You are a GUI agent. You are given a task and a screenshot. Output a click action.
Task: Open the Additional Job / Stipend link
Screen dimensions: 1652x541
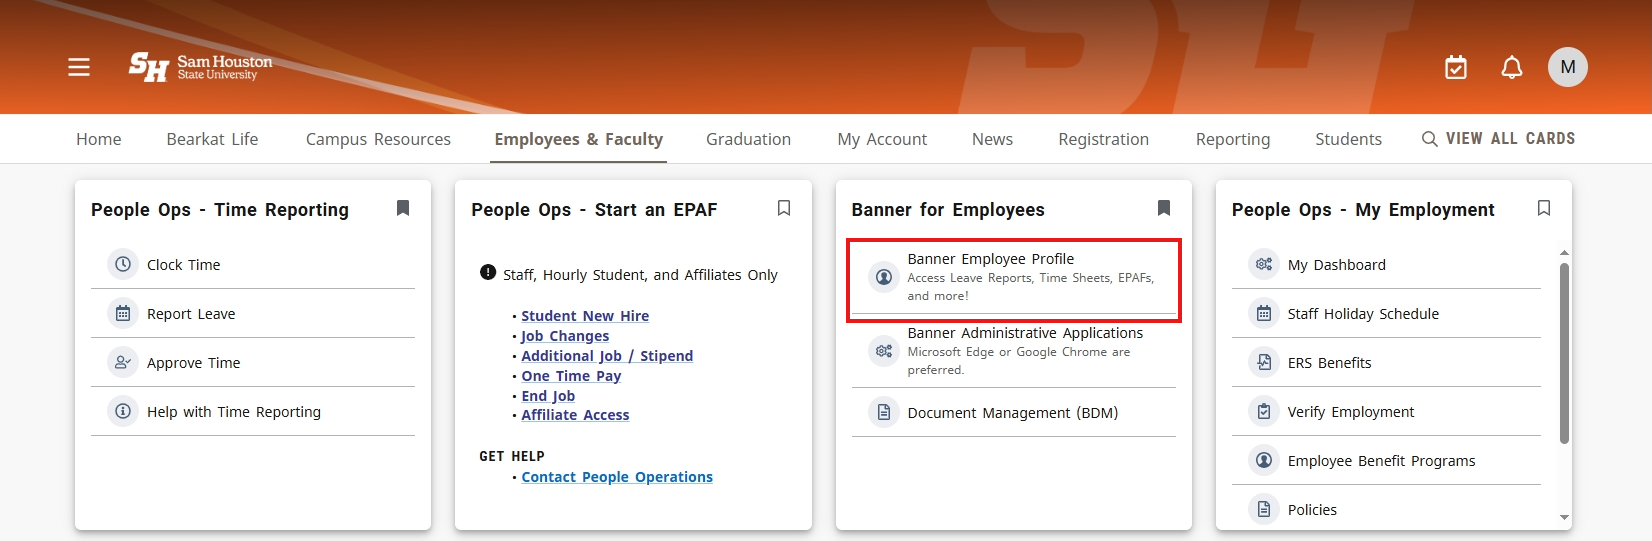coord(607,356)
